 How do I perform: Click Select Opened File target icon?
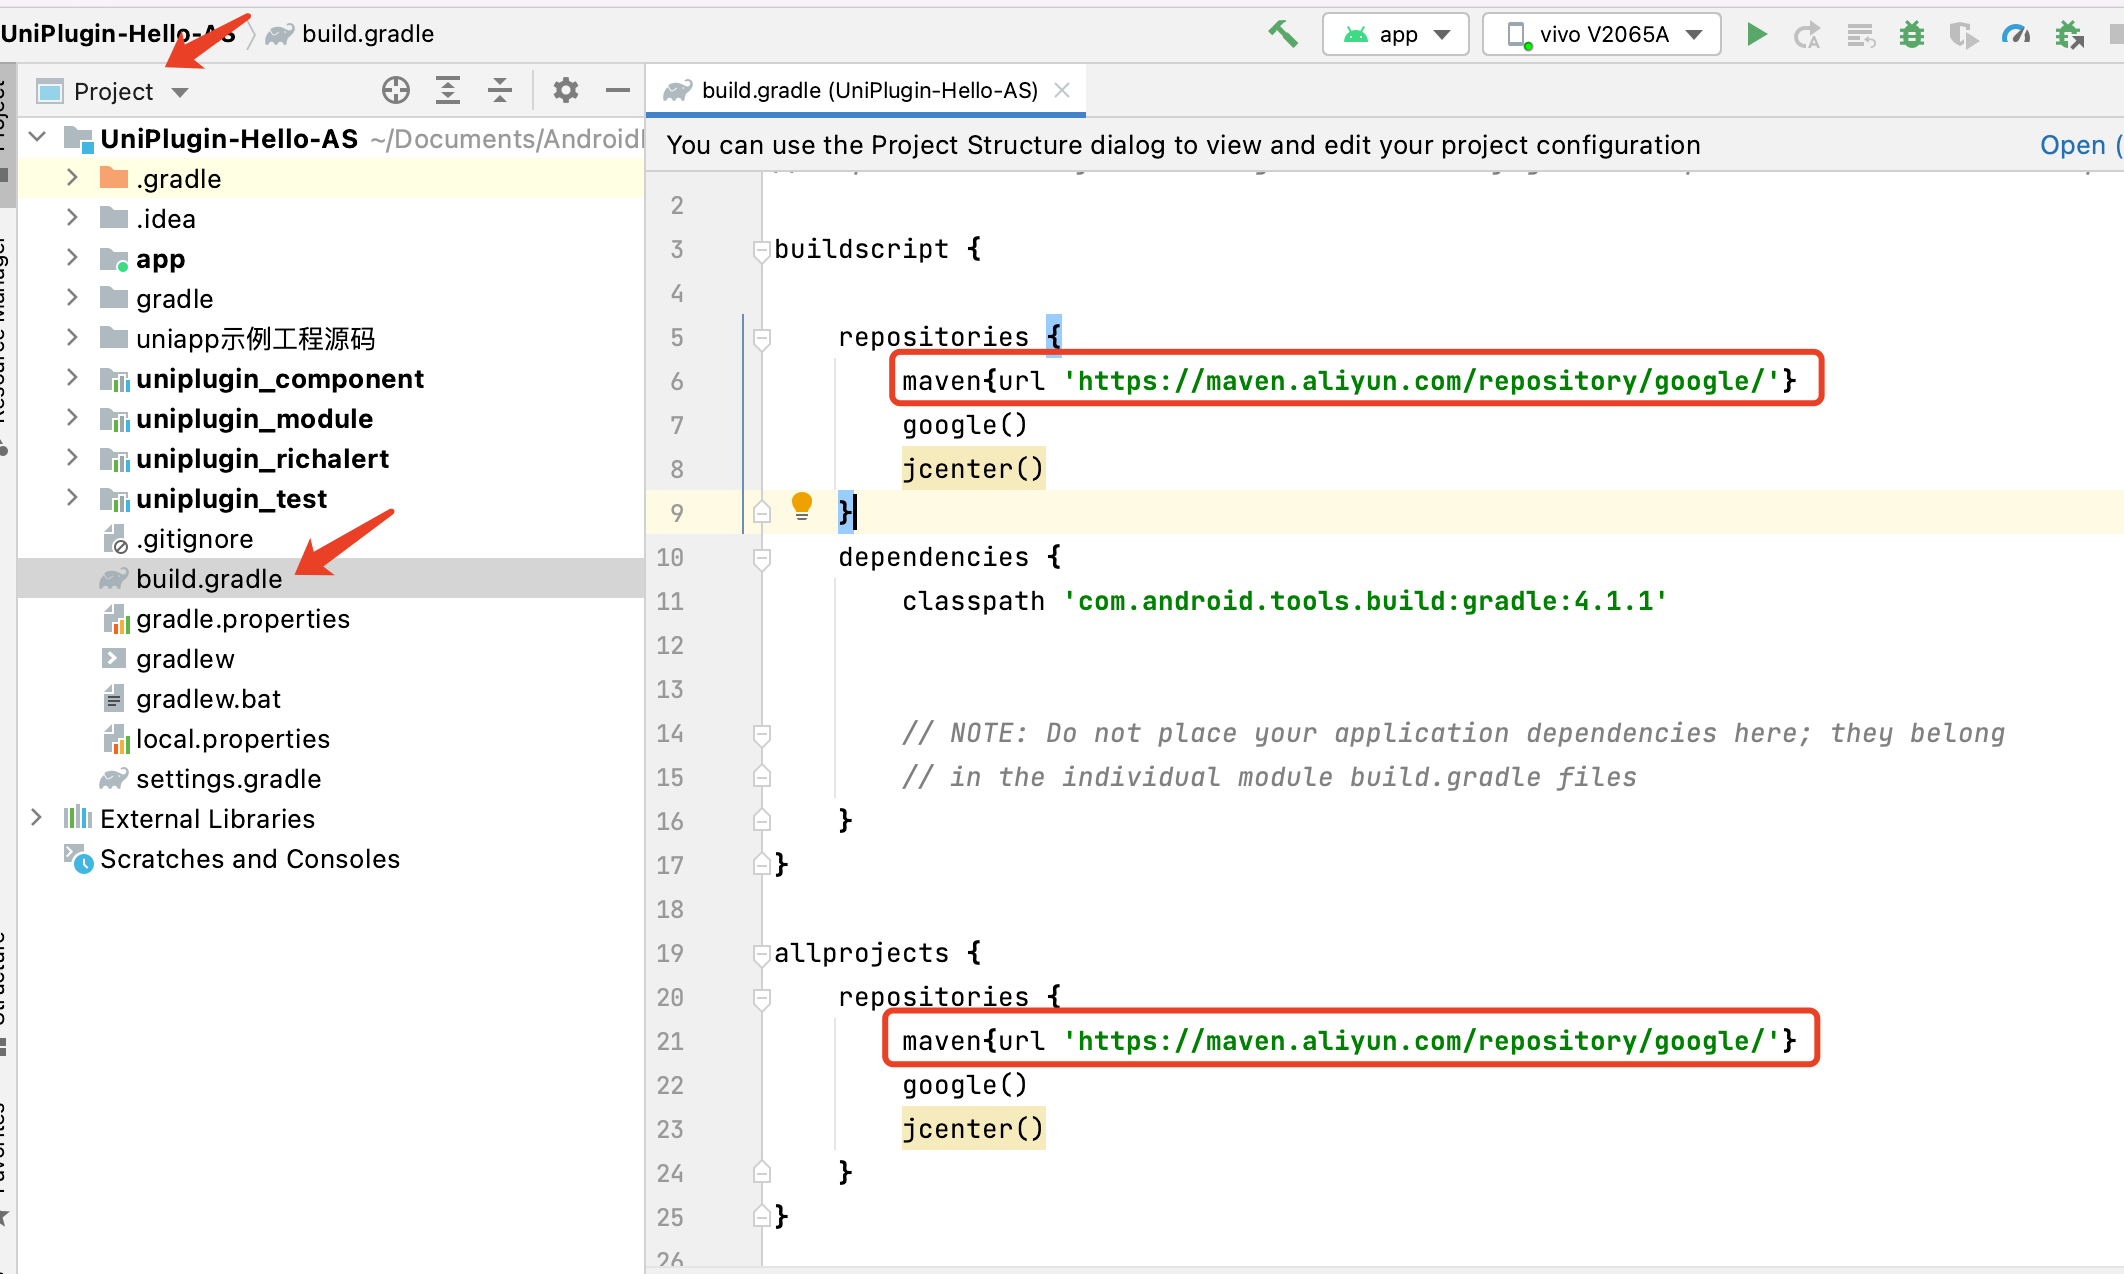coord(396,91)
